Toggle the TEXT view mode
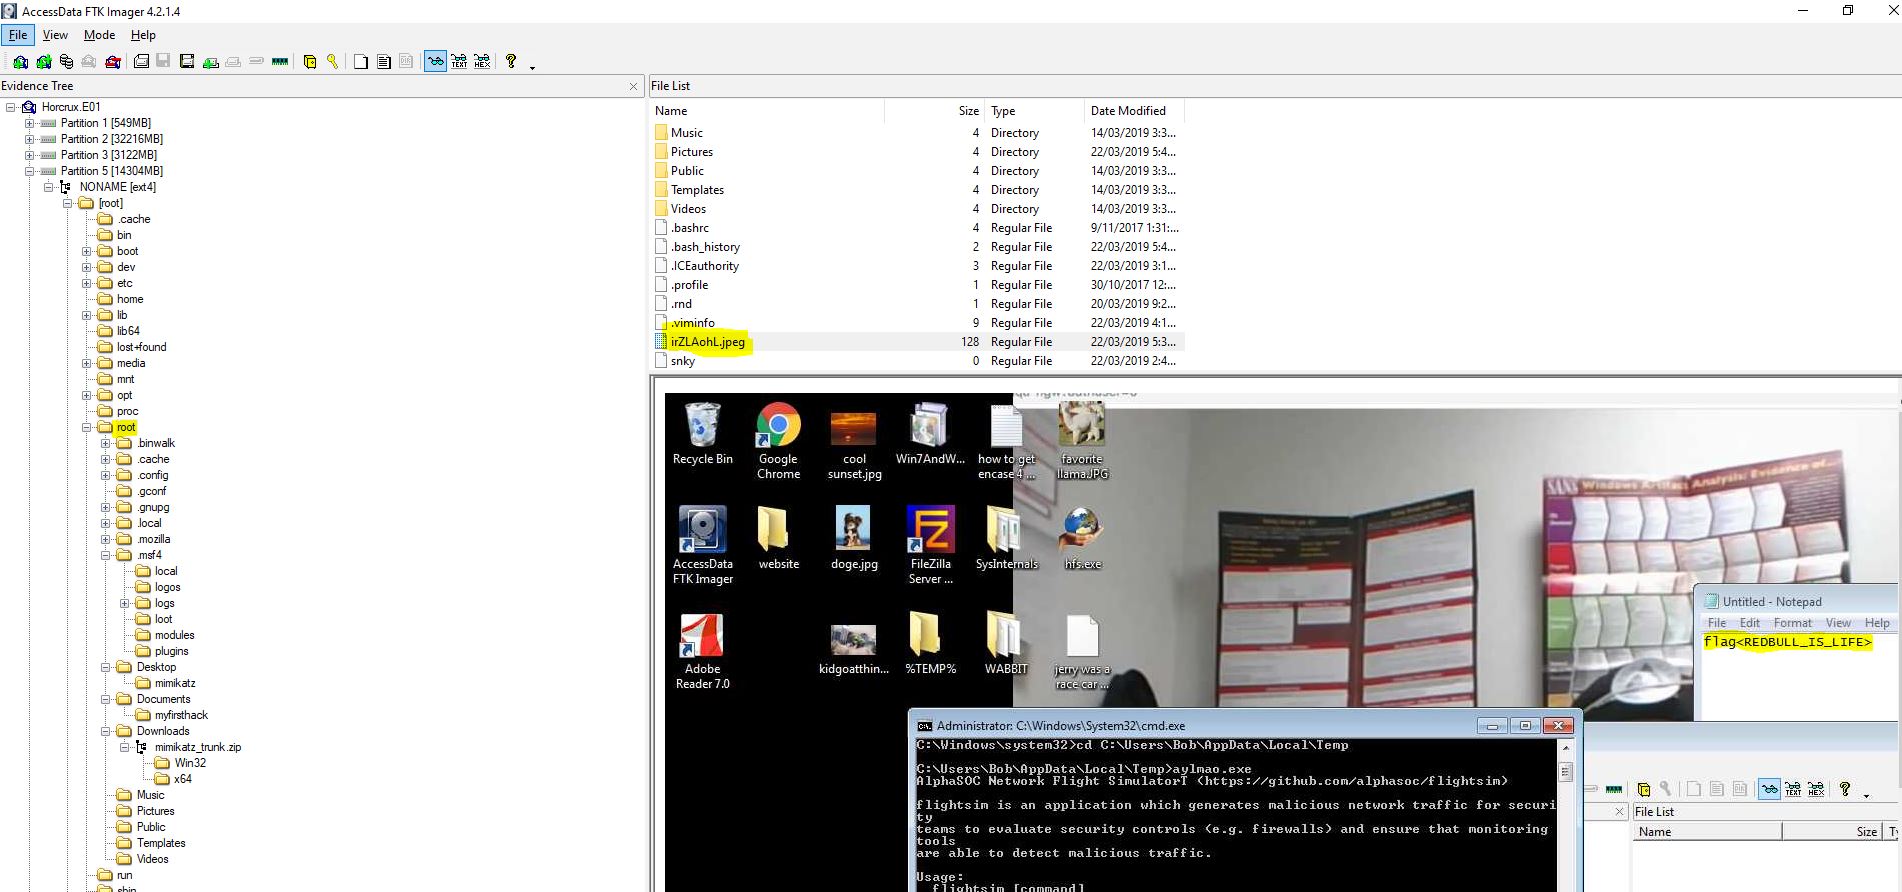This screenshot has width=1902, height=892. 459,62
